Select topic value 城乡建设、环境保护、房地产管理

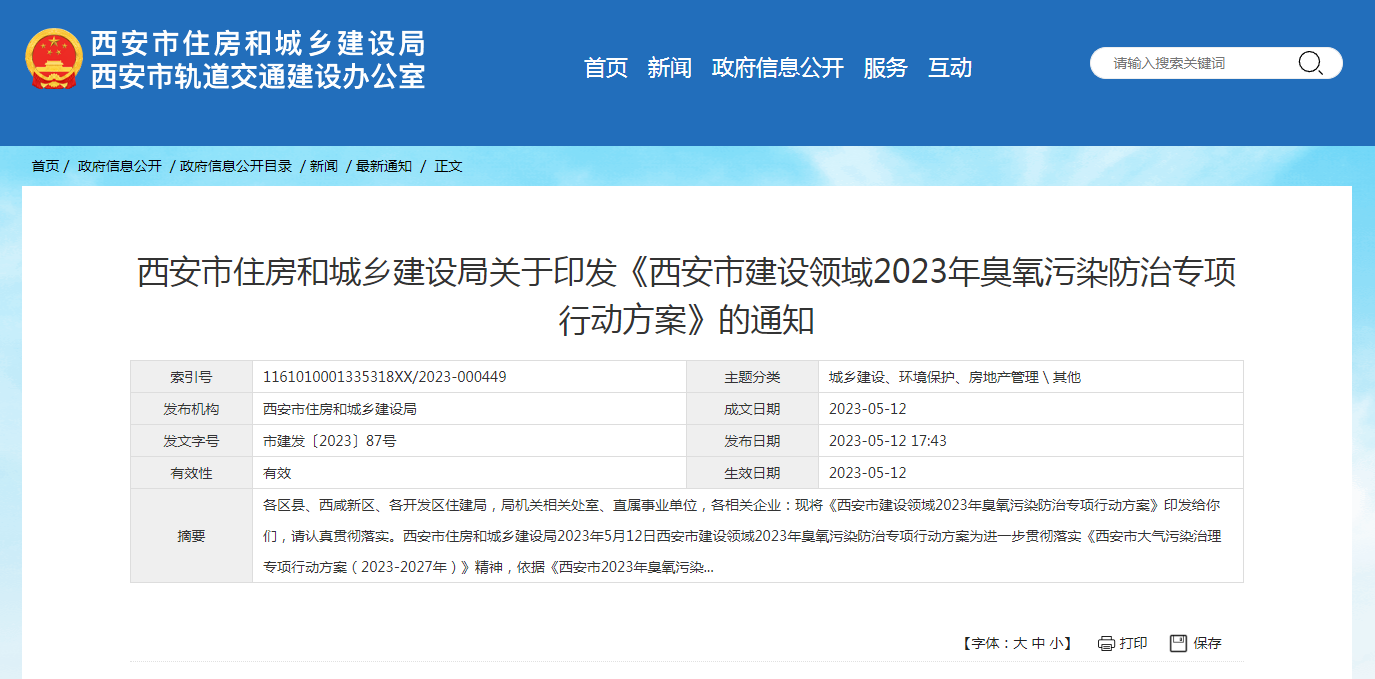933,377
